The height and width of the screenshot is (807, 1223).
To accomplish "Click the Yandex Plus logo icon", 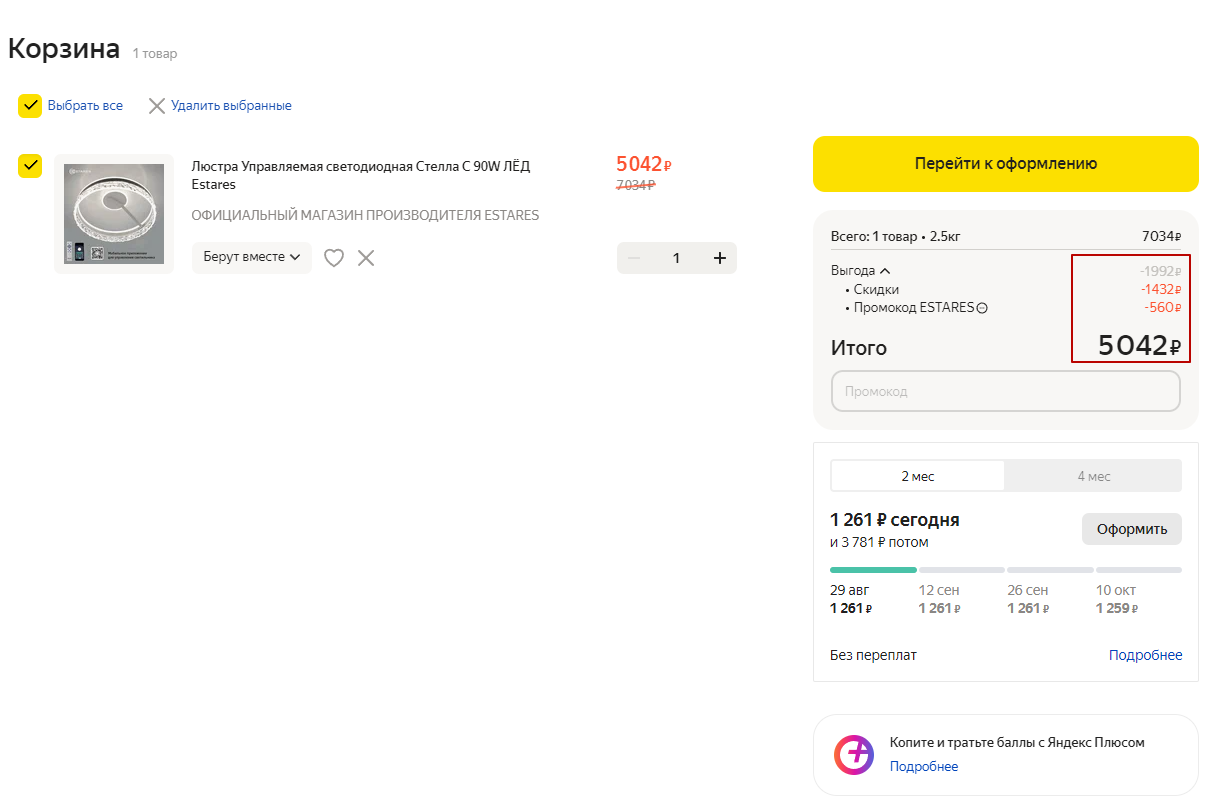I will tap(854, 755).
